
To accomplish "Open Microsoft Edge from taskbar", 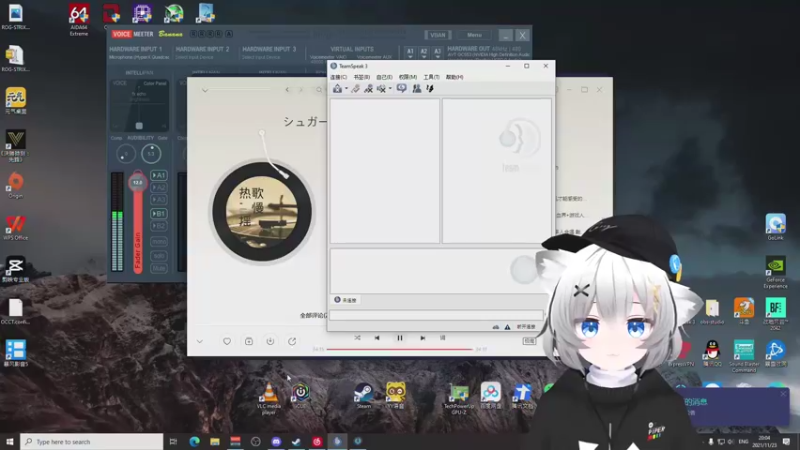I will coord(194,442).
